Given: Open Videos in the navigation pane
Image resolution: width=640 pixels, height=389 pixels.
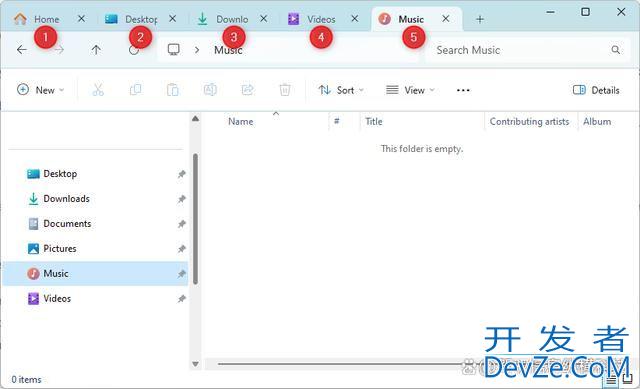Looking at the screenshot, I should [96, 298].
